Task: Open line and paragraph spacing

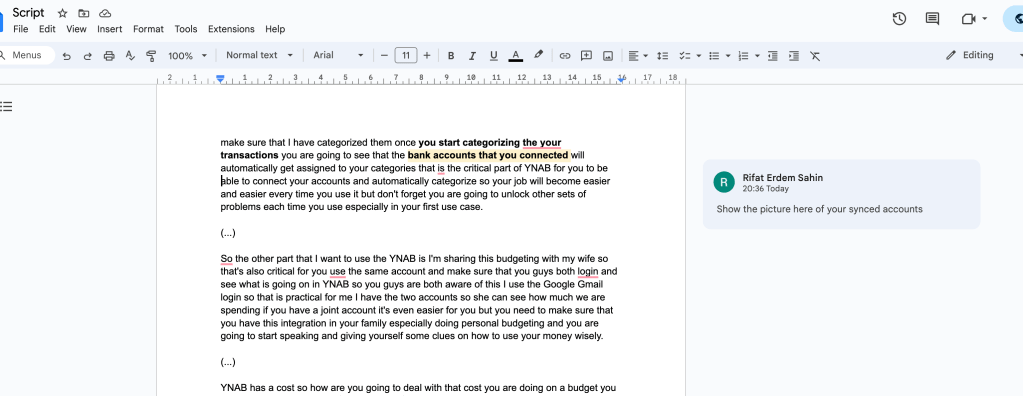Action: coord(662,56)
